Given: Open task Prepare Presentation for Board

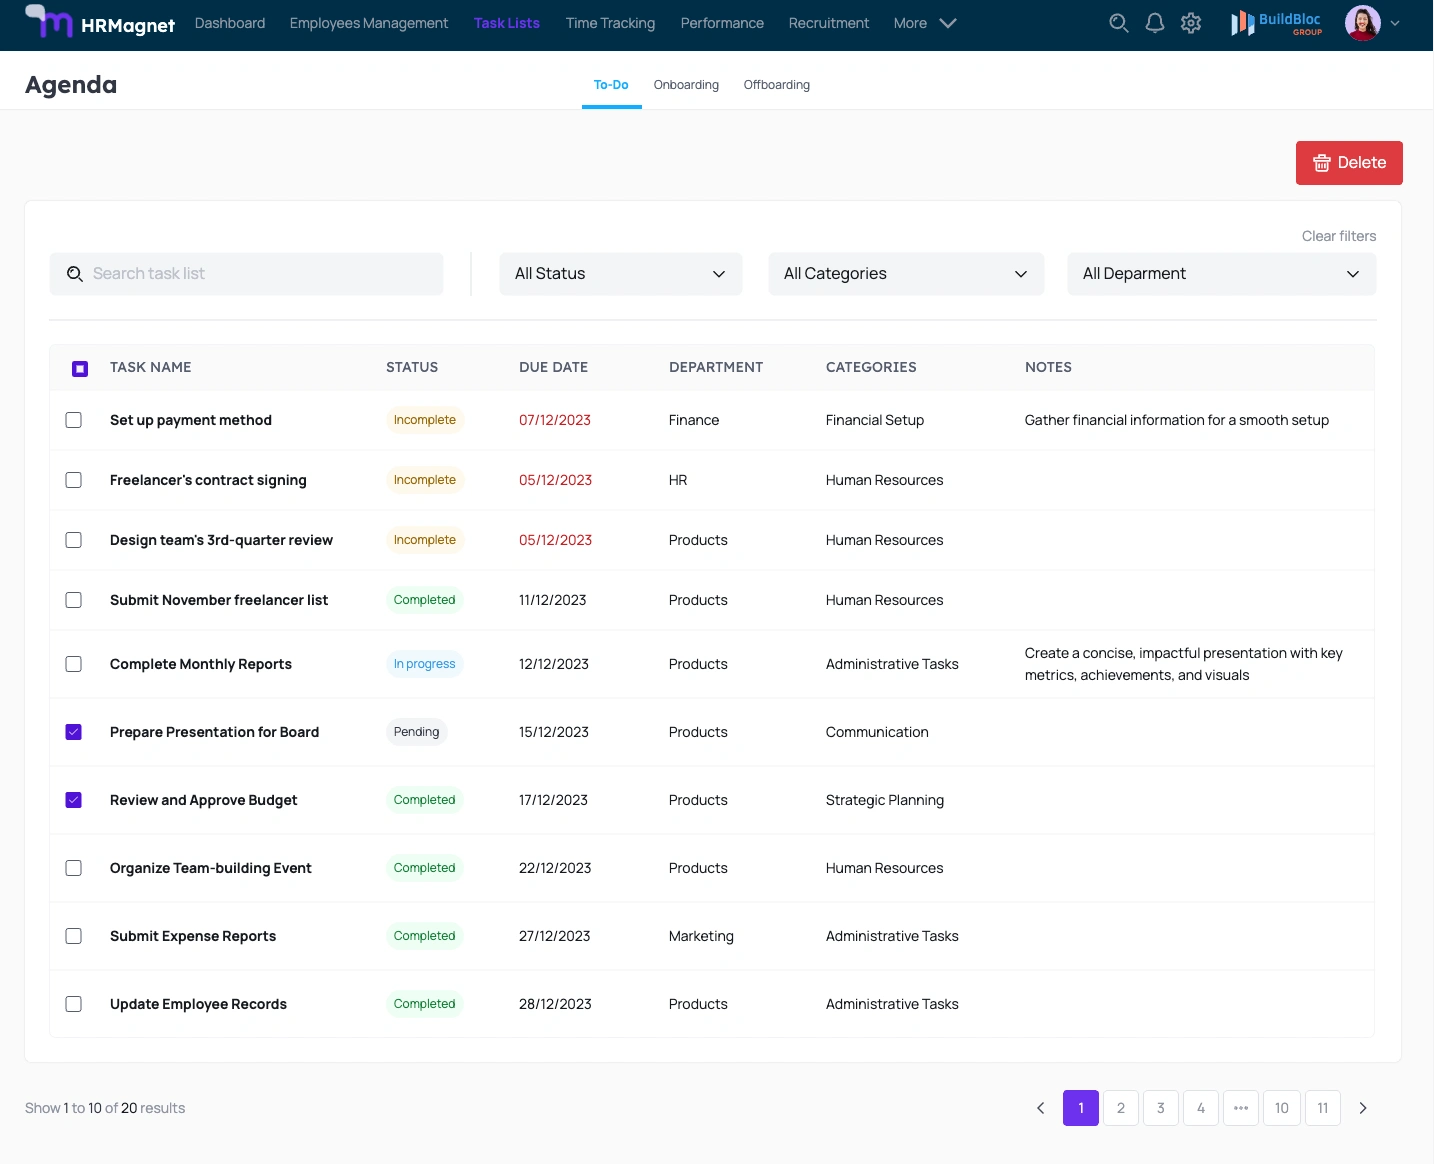Looking at the screenshot, I should [x=215, y=732].
